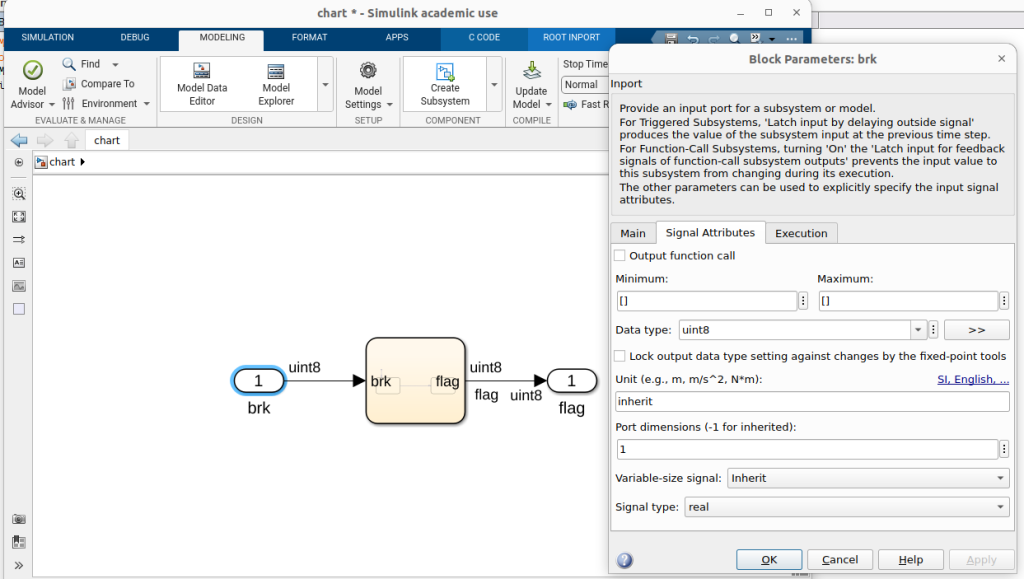Switch to the DEBUG ribbon tab
Screen dimensions: 1024x579
point(135,37)
